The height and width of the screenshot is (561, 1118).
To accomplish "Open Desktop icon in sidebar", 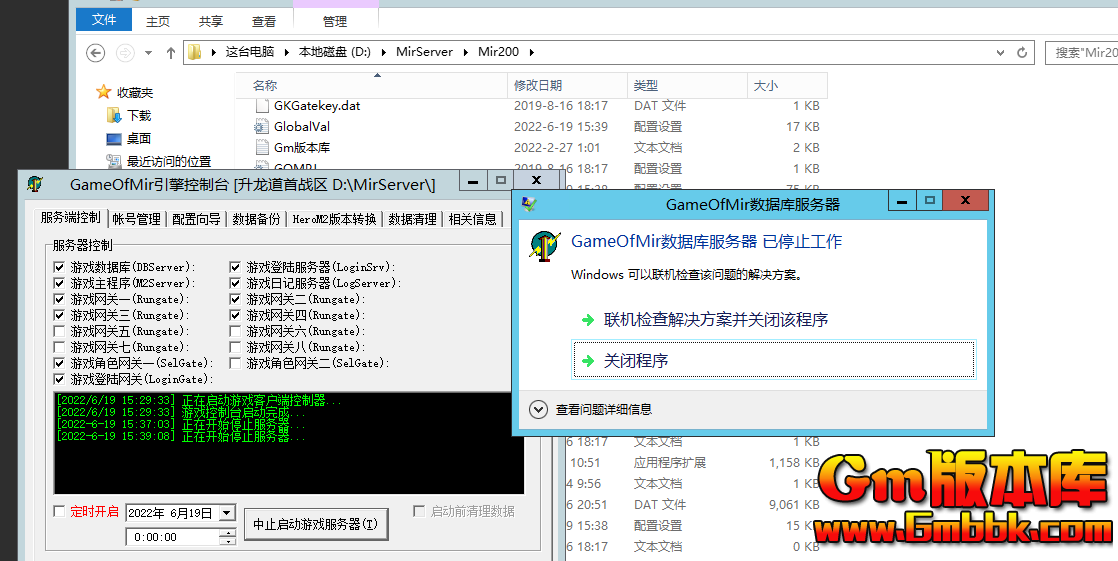I will [x=113, y=138].
